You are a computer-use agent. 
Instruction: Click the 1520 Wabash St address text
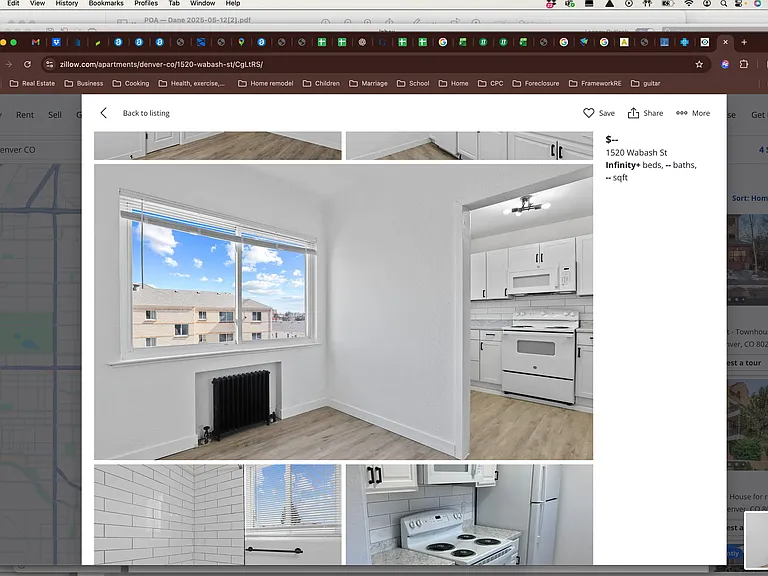click(636, 152)
